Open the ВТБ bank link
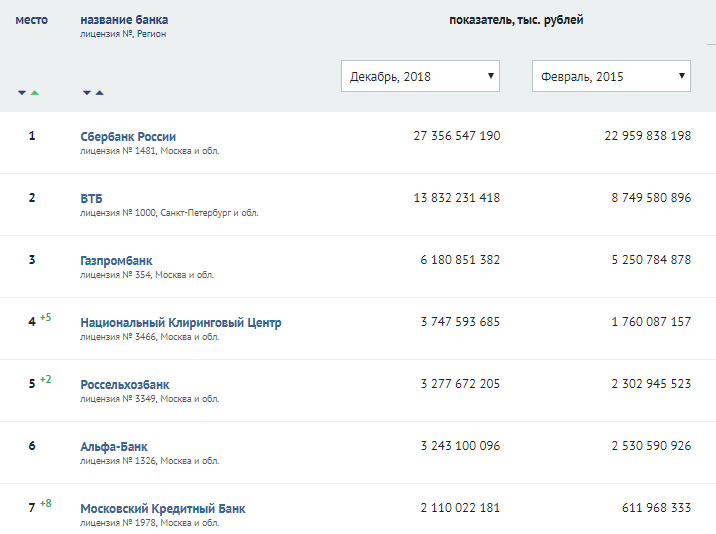Image resolution: width=716 pixels, height=534 pixels. [91, 198]
